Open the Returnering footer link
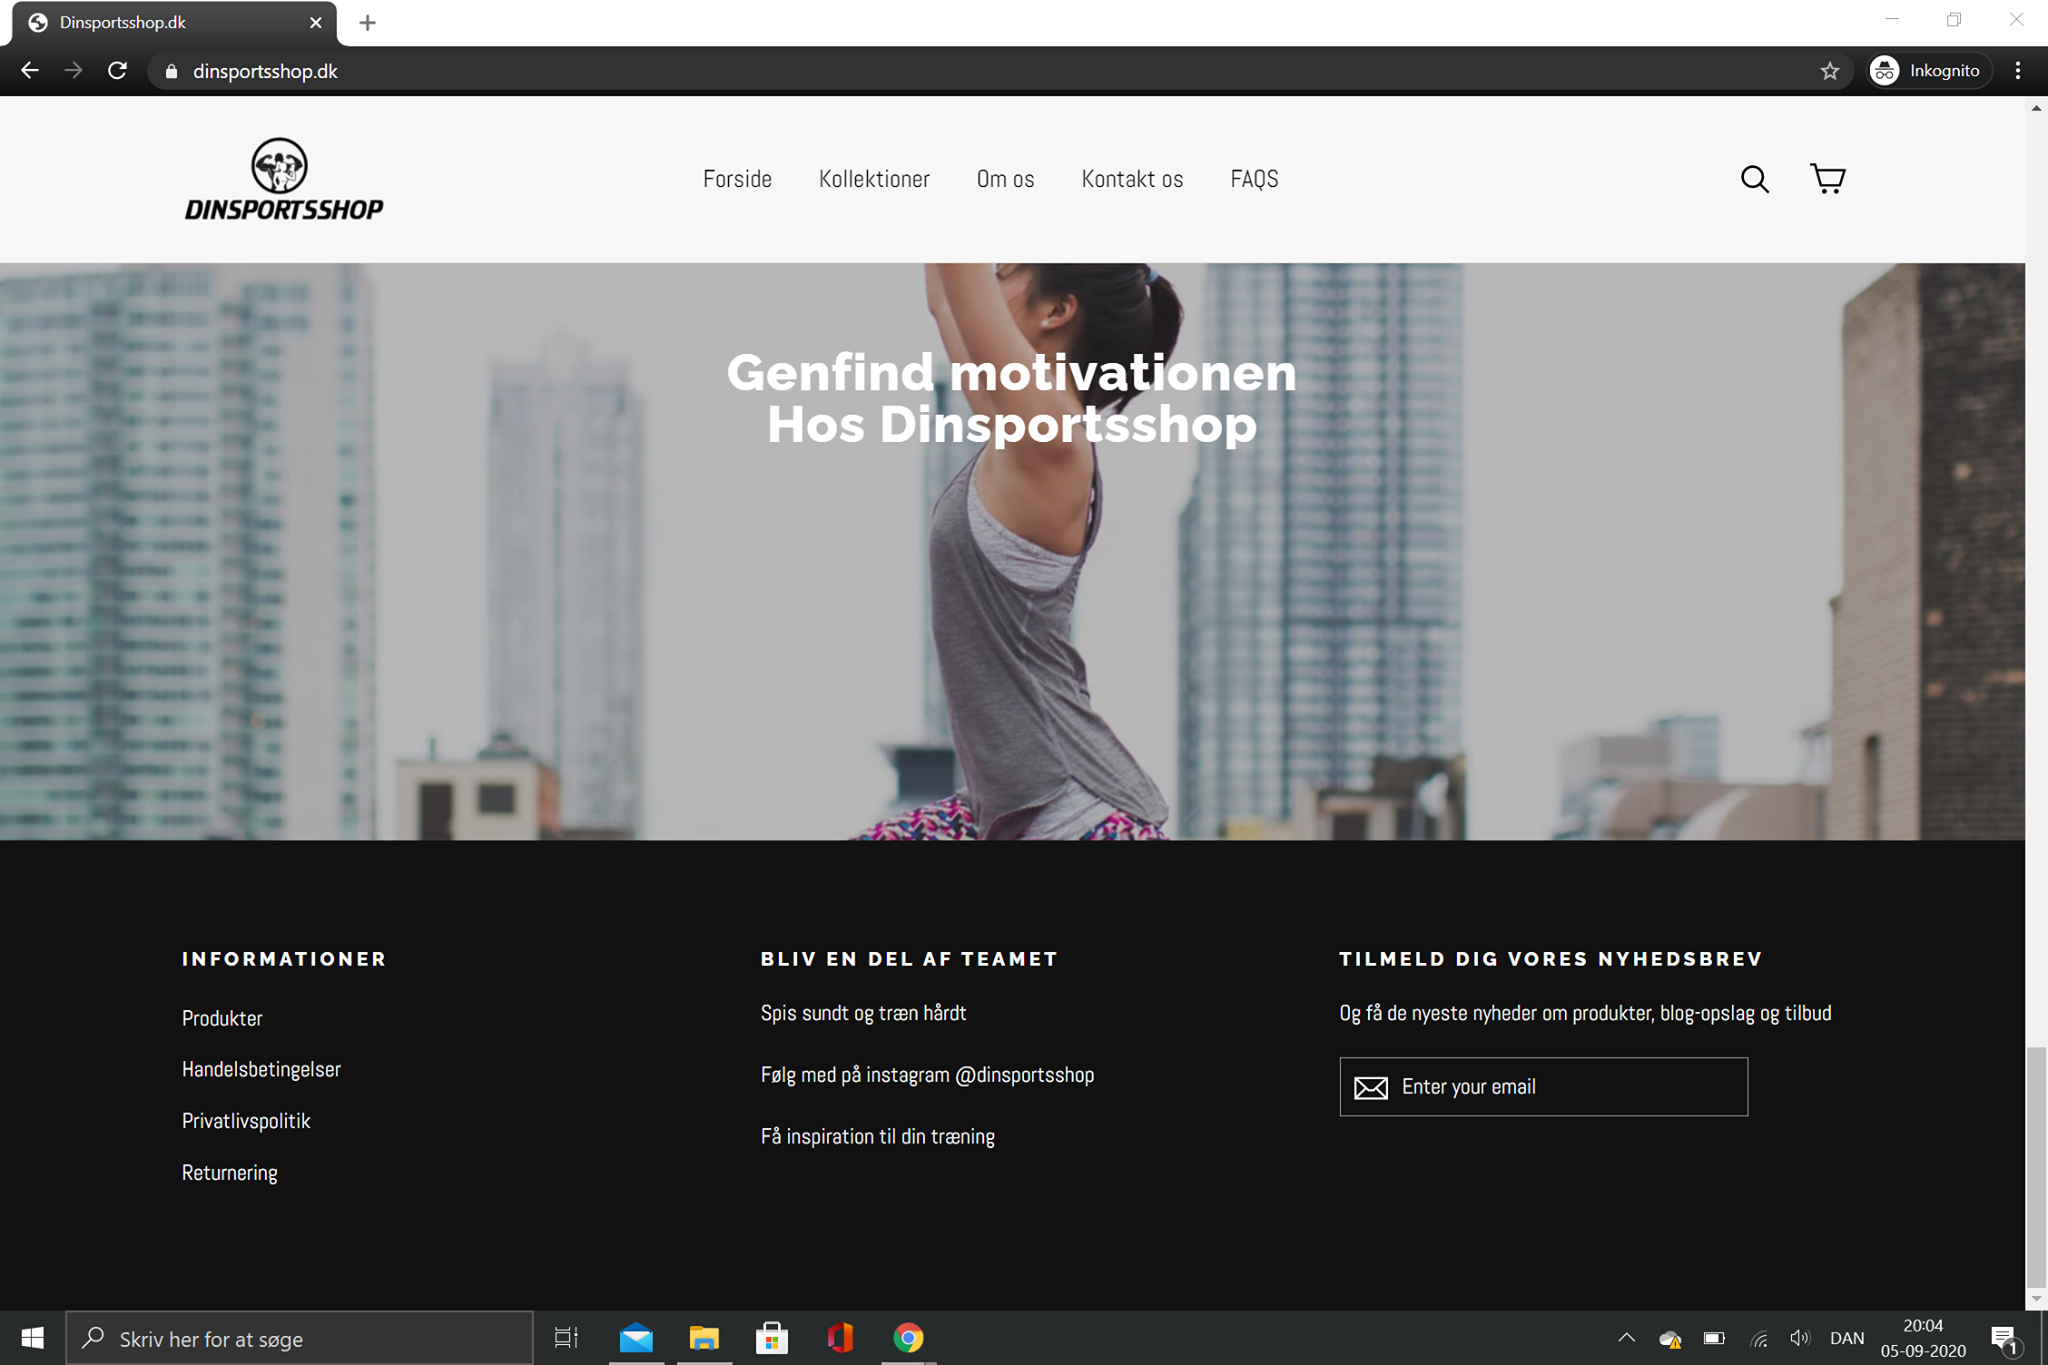This screenshot has width=2048, height=1365. [229, 1172]
